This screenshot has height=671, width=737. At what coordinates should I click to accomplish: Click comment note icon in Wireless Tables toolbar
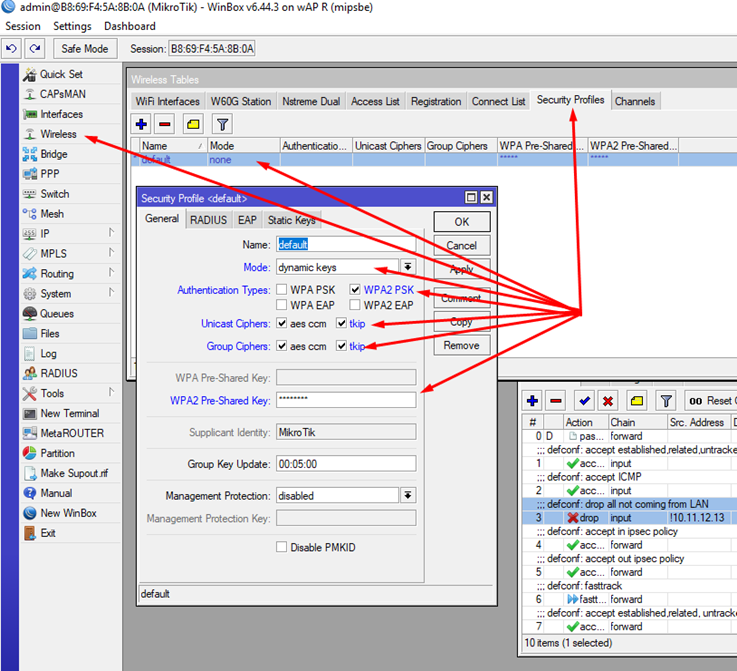pos(193,125)
